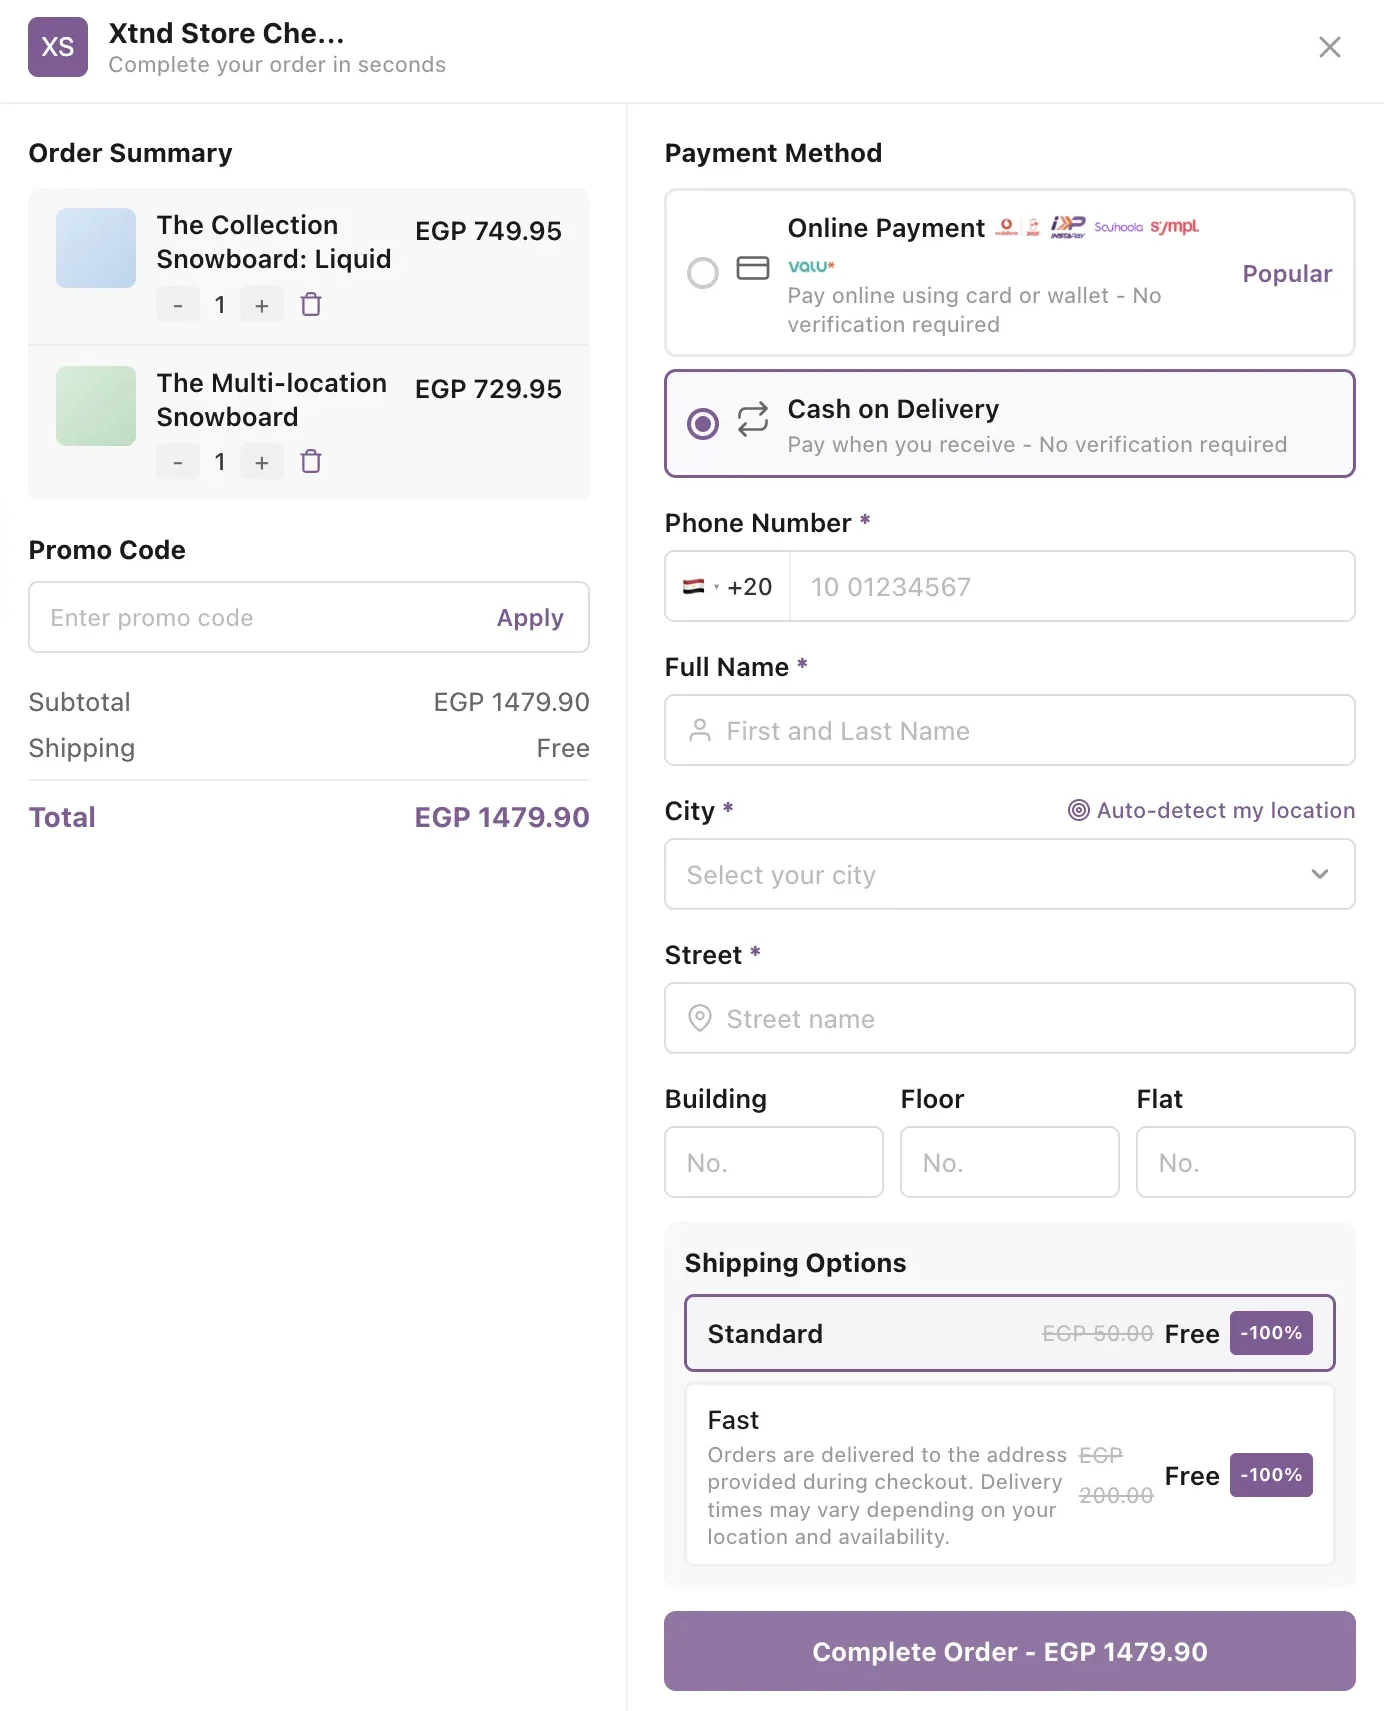Image resolution: width=1384 pixels, height=1711 pixels.
Task: Click the target icon for auto-detect location
Action: tap(1078, 810)
